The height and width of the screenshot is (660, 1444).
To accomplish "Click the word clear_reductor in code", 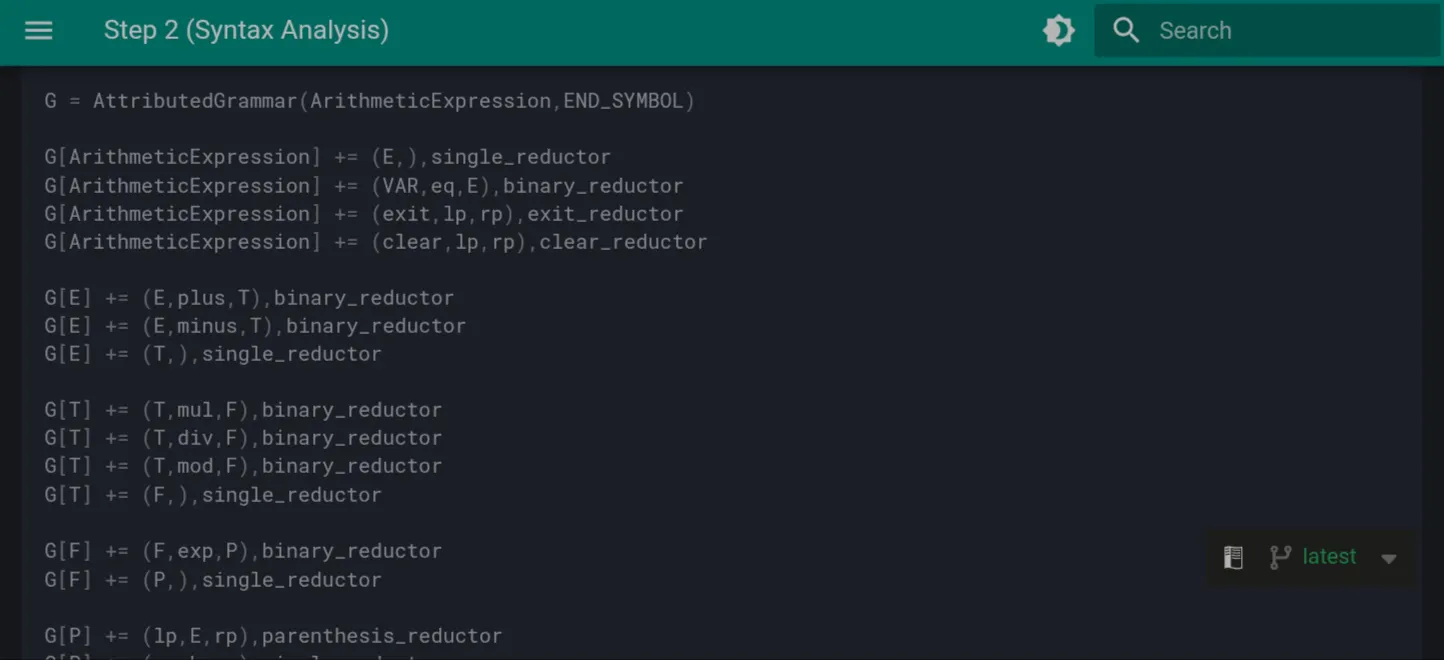I will pyautogui.click(x=623, y=242).
